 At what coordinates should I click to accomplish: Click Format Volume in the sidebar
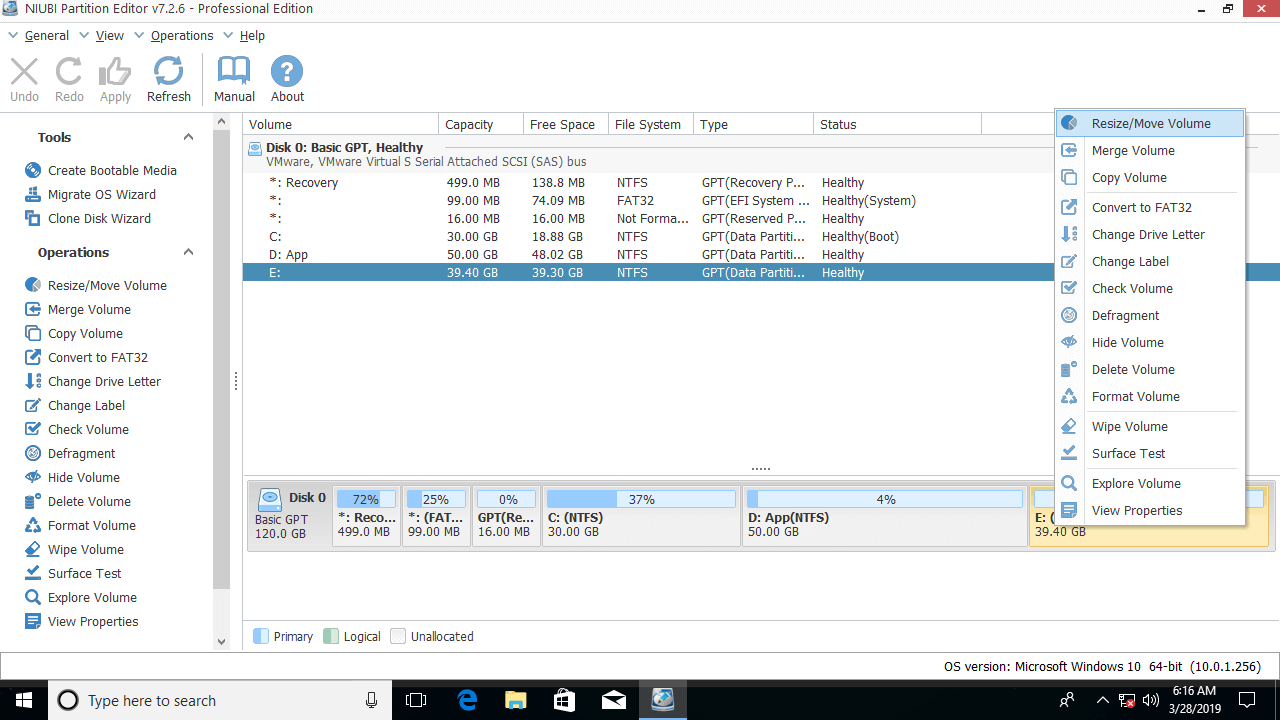91,525
